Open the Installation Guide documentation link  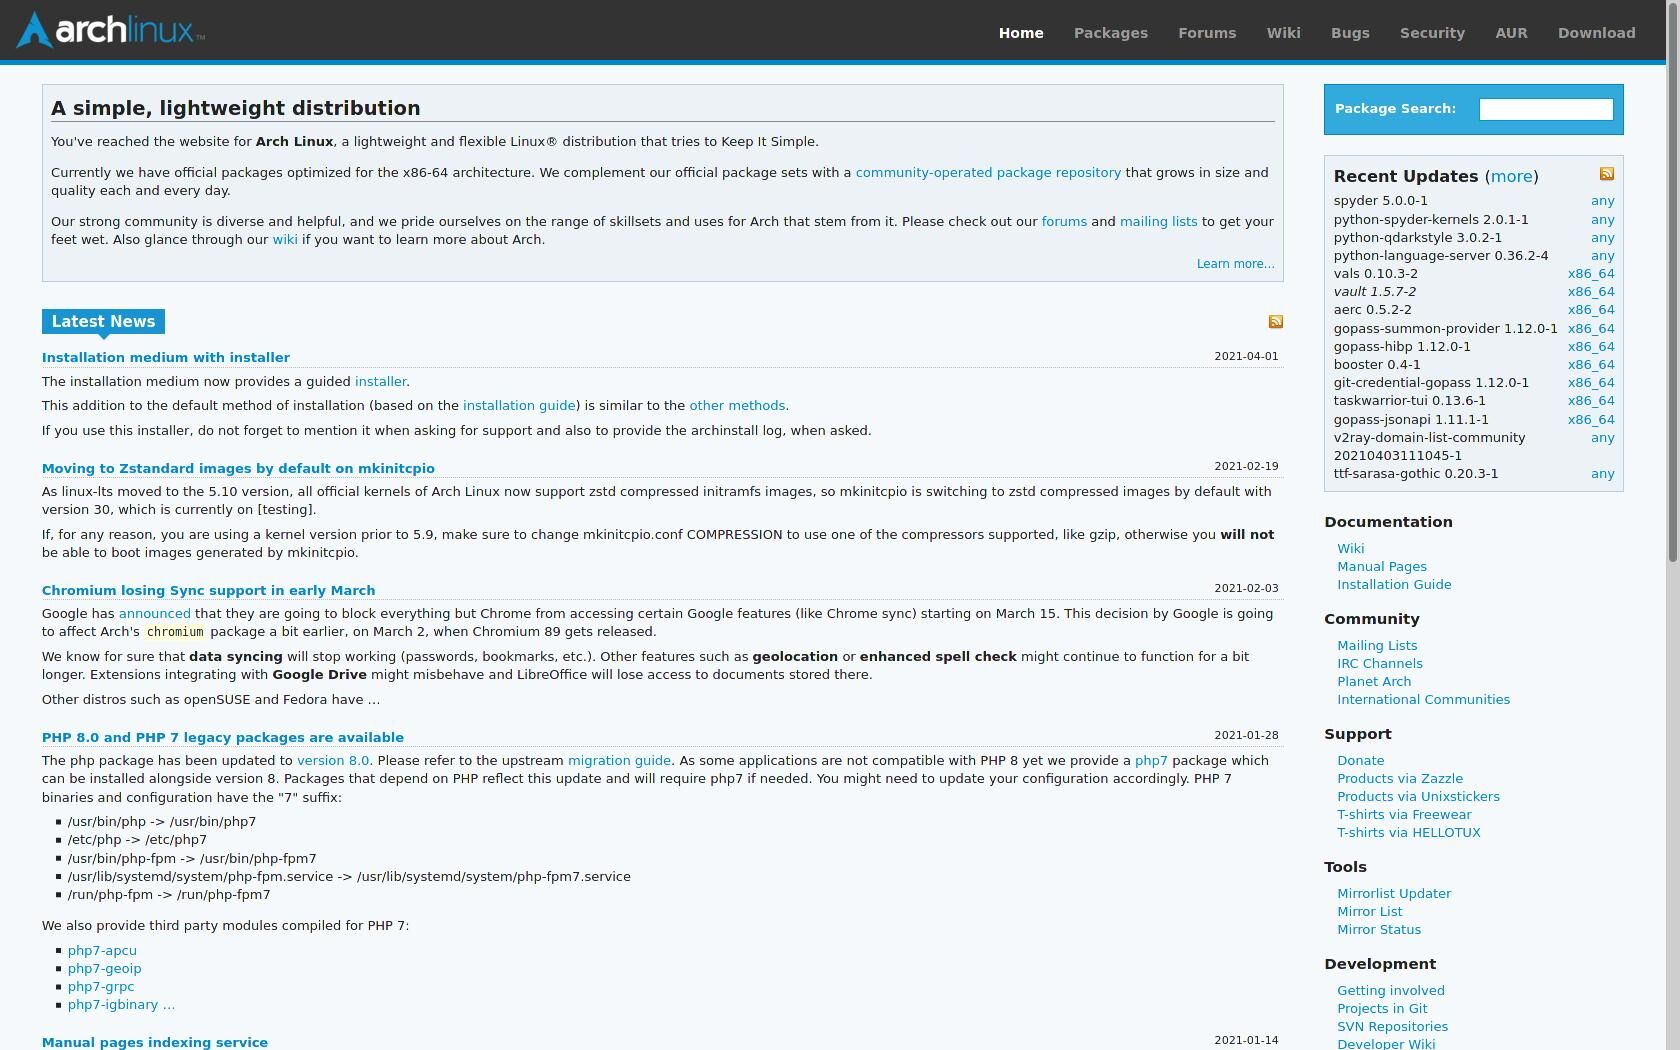(1393, 585)
